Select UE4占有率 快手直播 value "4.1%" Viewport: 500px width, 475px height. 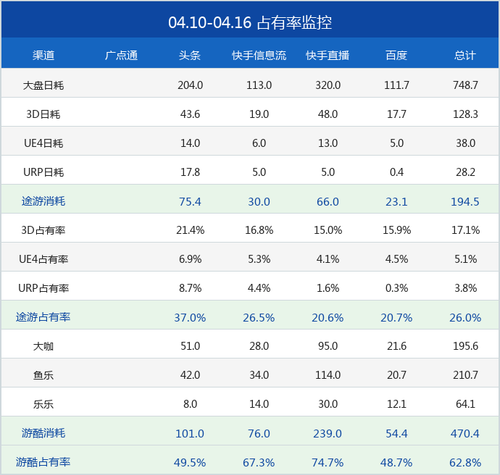coord(328,259)
